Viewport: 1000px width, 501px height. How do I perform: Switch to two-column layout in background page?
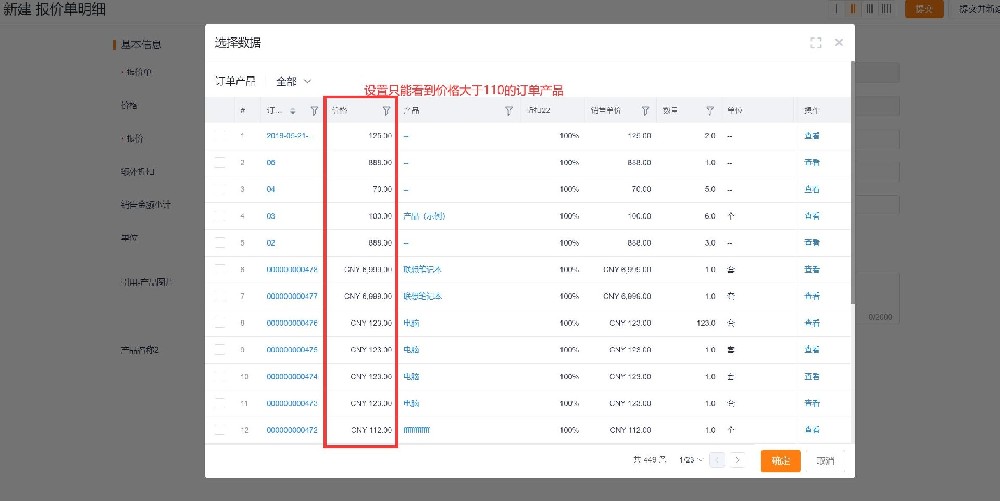[853, 9]
